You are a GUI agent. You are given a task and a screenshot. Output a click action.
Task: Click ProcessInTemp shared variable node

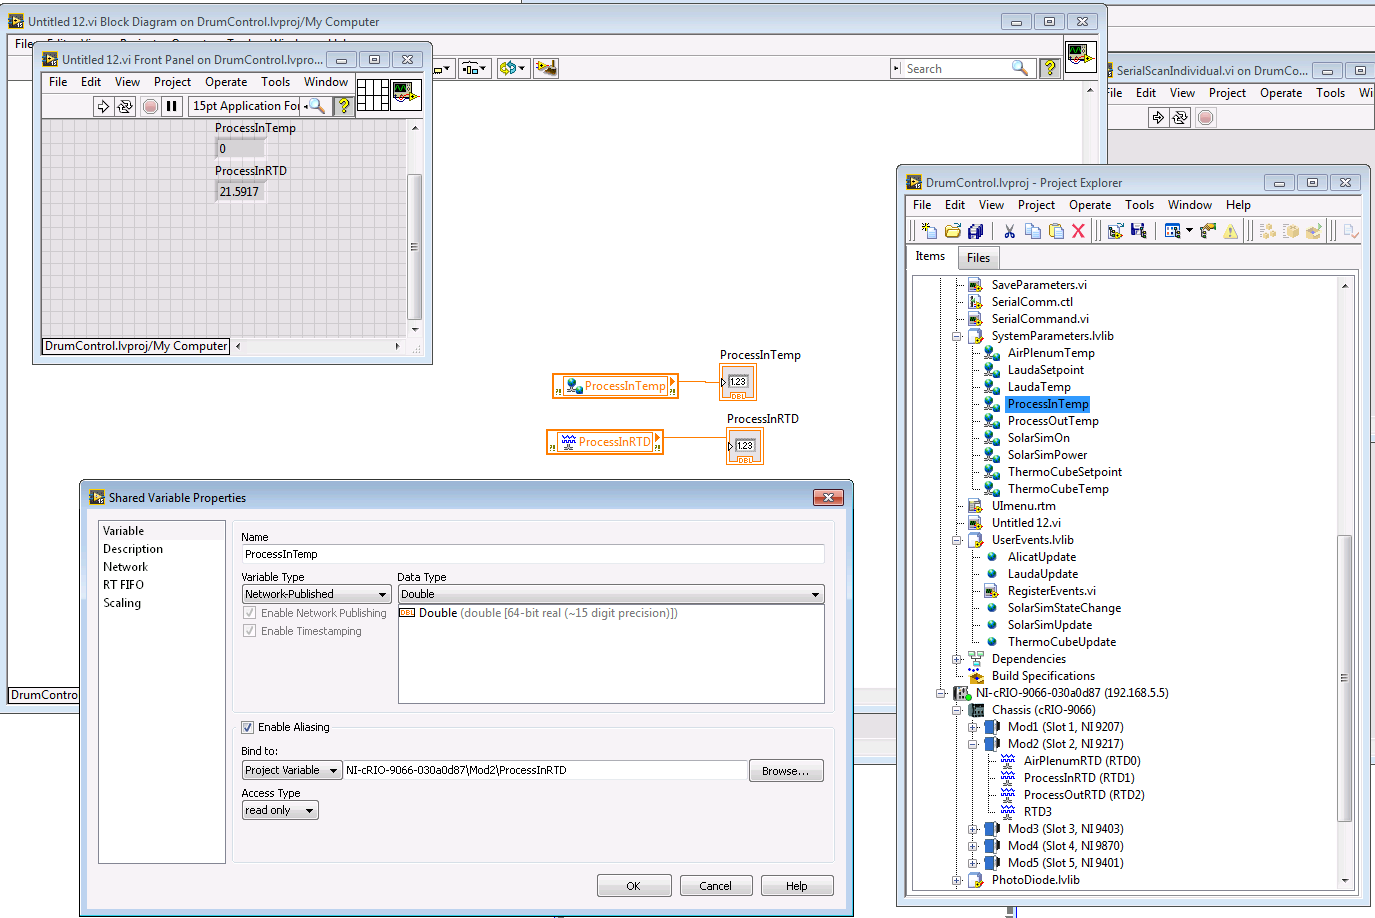pyautogui.click(x=615, y=386)
